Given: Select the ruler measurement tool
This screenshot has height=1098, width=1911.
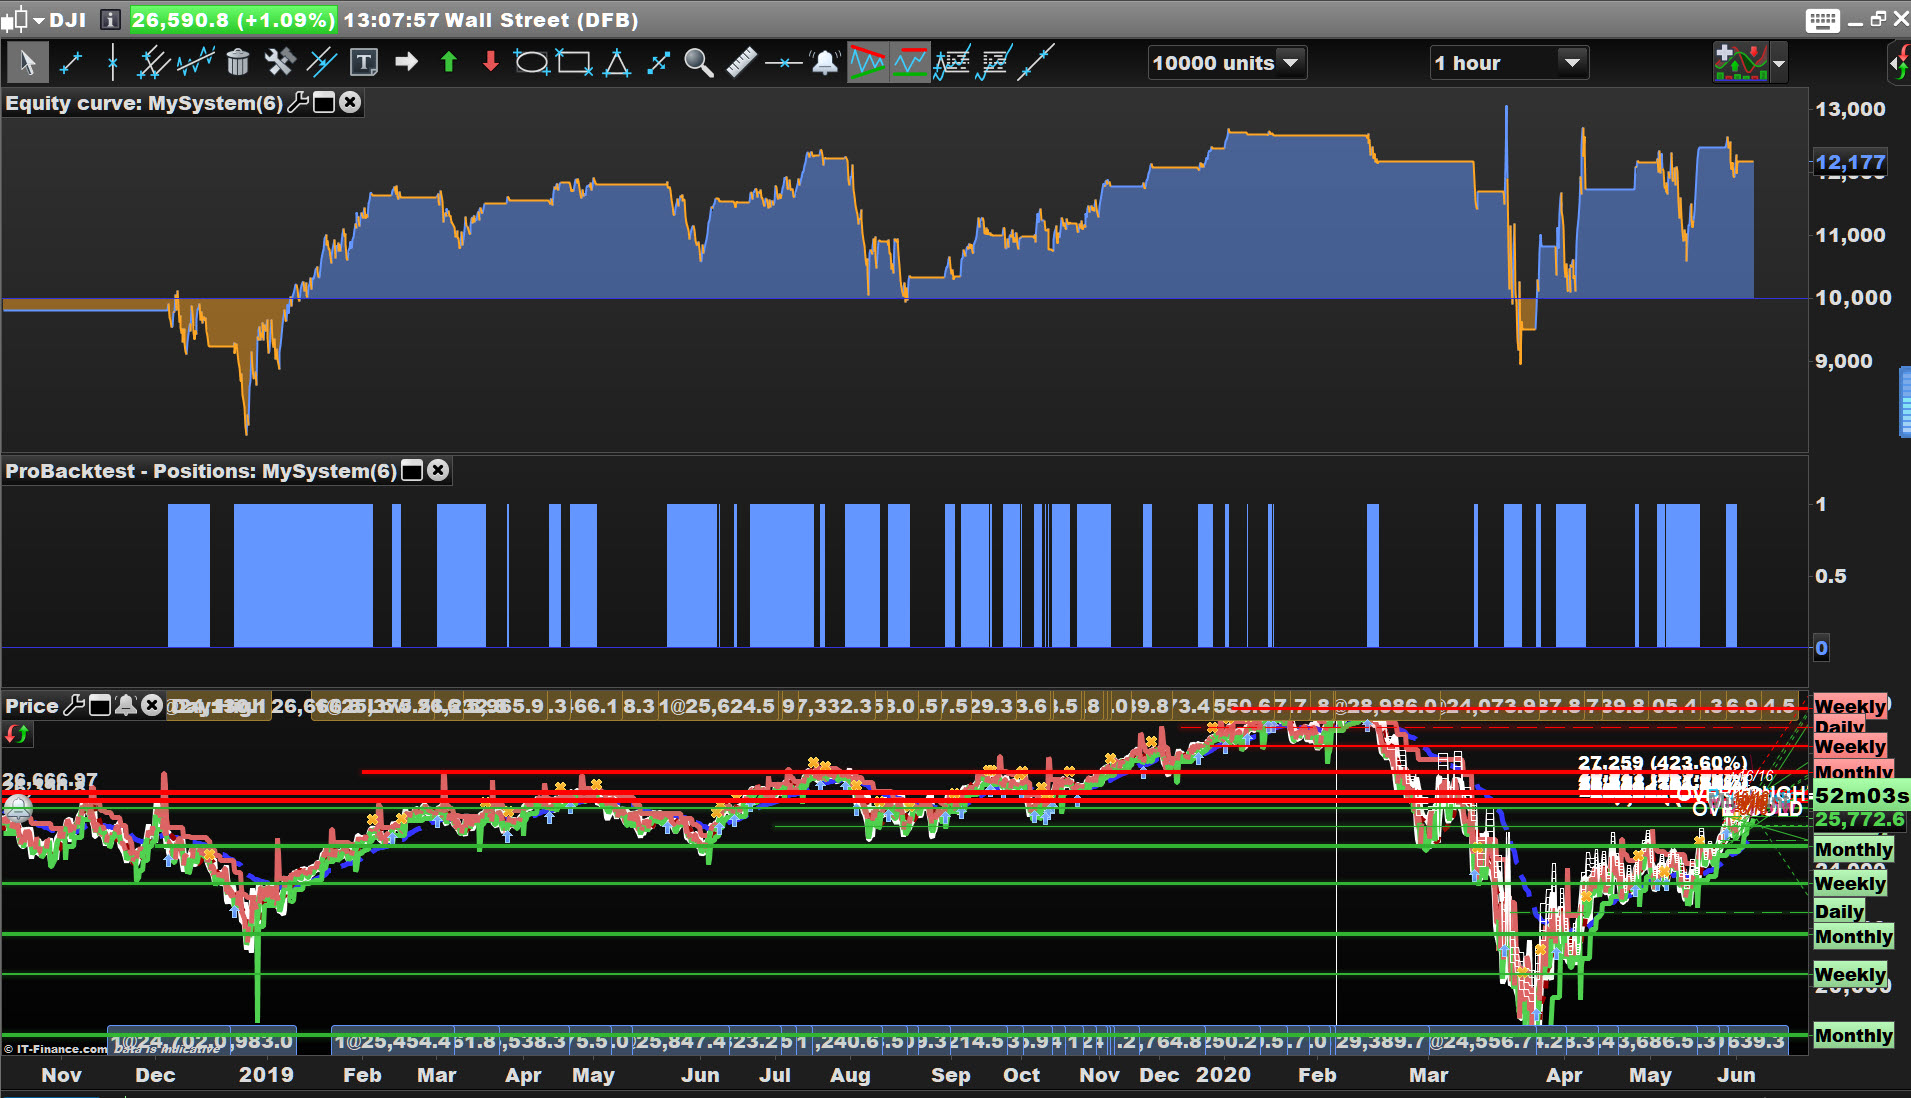Looking at the screenshot, I should click(x=741, y=63).
